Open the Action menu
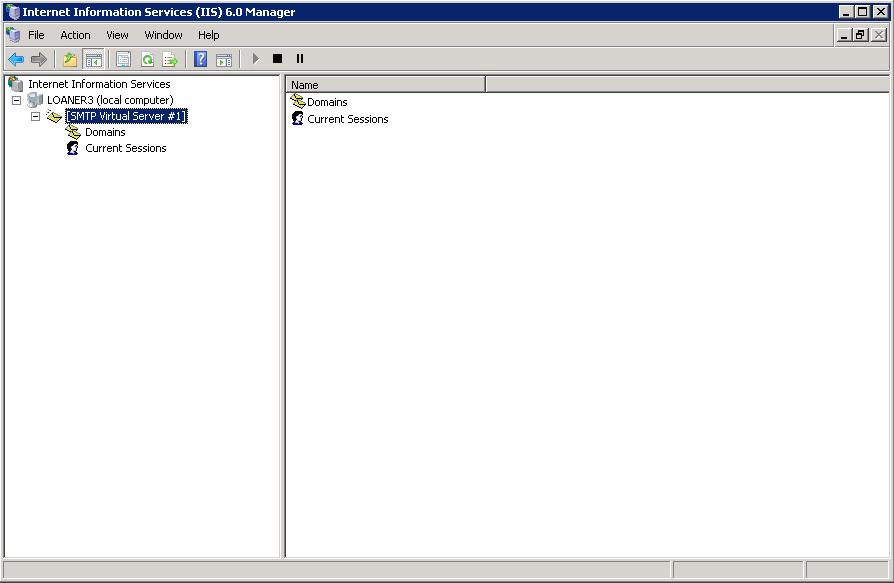 pyautogui.click(x=75, y=35)
